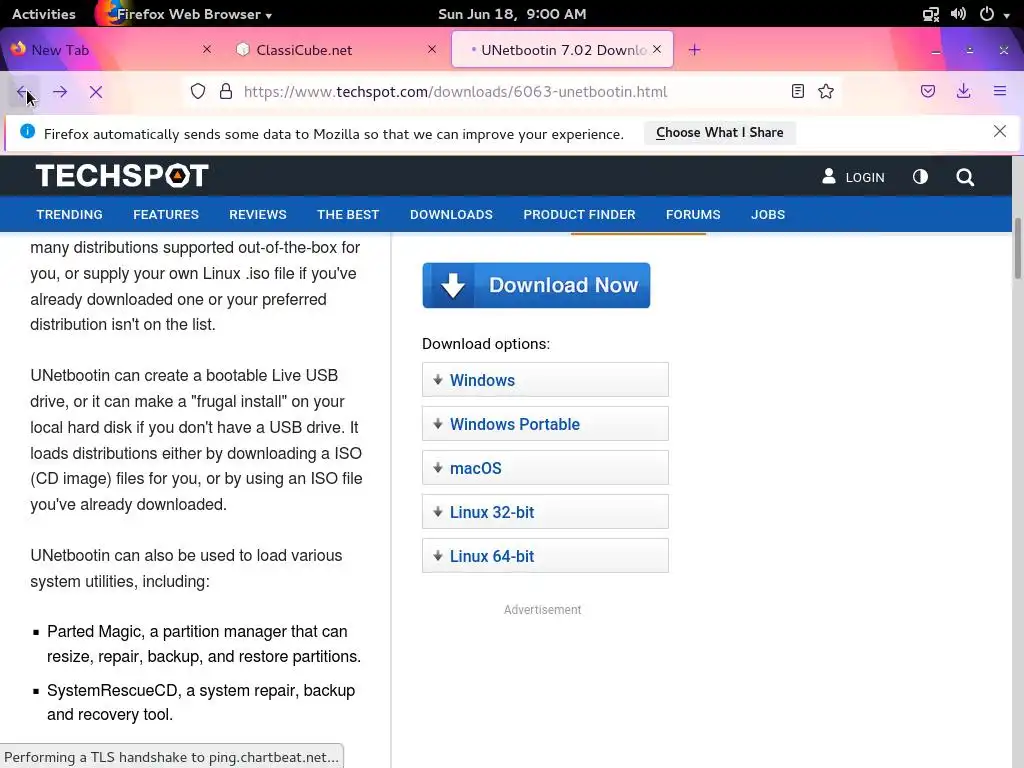Go forward using the forward arrow
Screen dimensions: 1024x768
coord(59,91)
